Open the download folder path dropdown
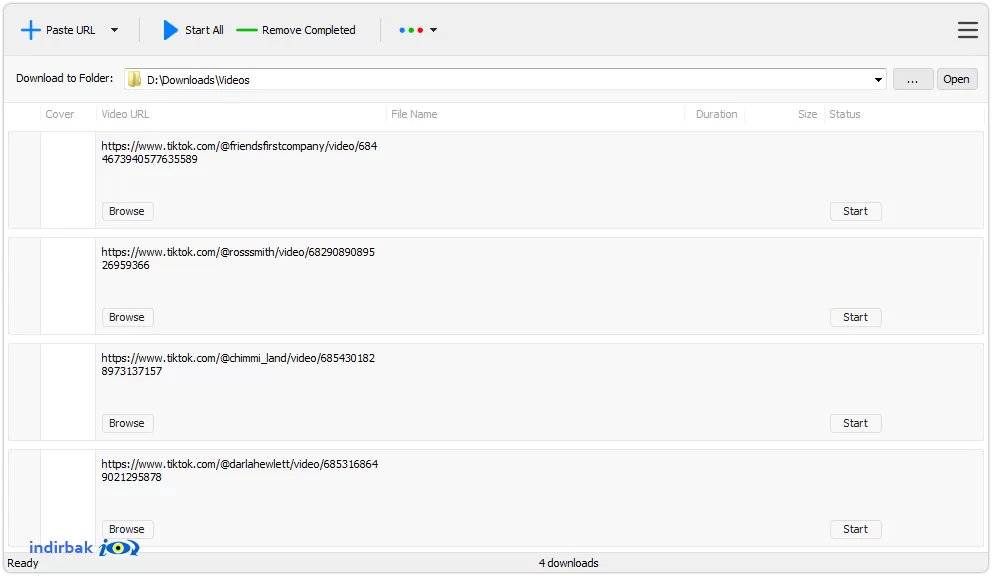This screenshot has width=992, height=576. pos(878,80)
